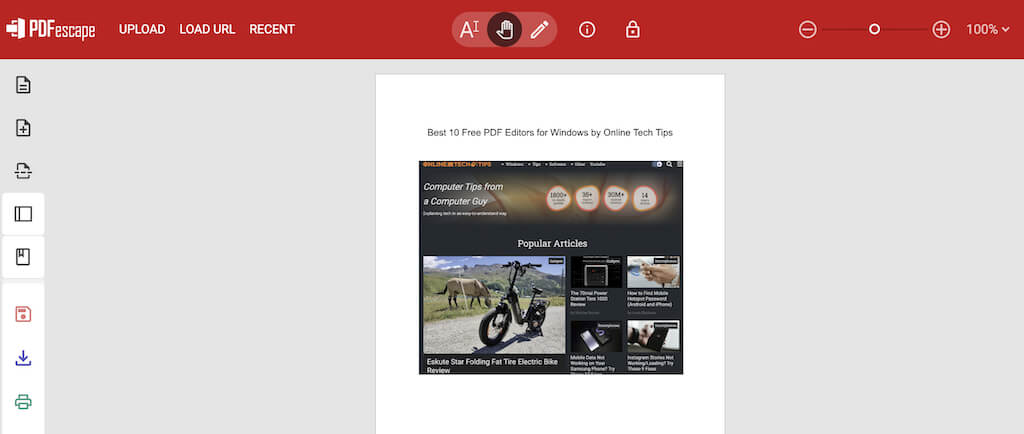Toggle the sidebar panel icon
The image size is (1024, 434).
tap(24, 214)
